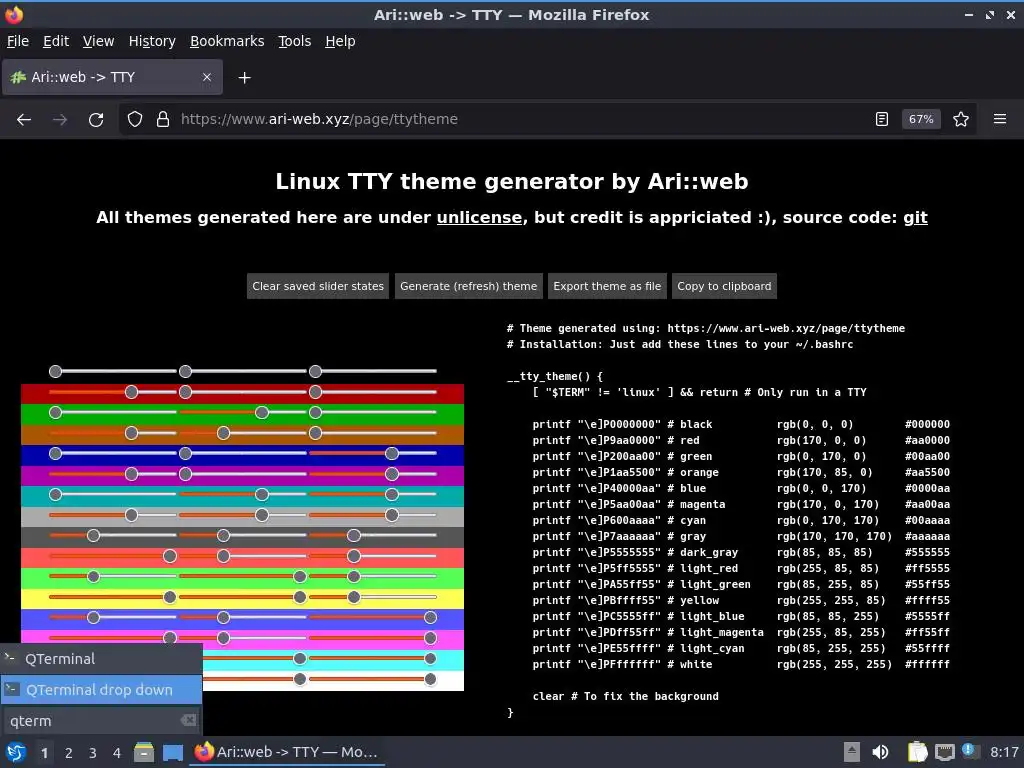Click the printf line for light_cyan
This screenshot has height=768, width=1024.
pyautogui.click(x=638, y=648)
